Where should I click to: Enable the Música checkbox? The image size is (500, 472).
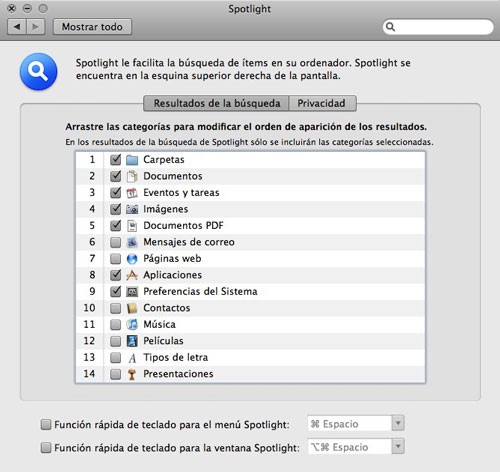[x=116, y=325]
